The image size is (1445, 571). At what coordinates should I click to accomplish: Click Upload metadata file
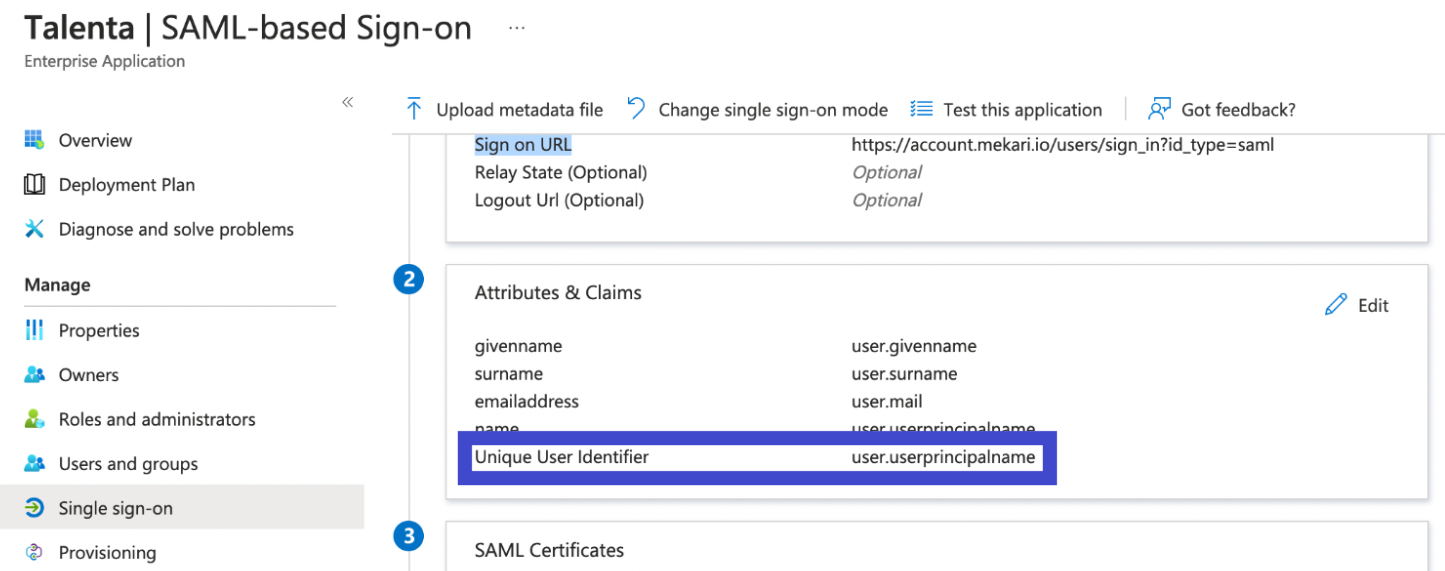point(519,110)
